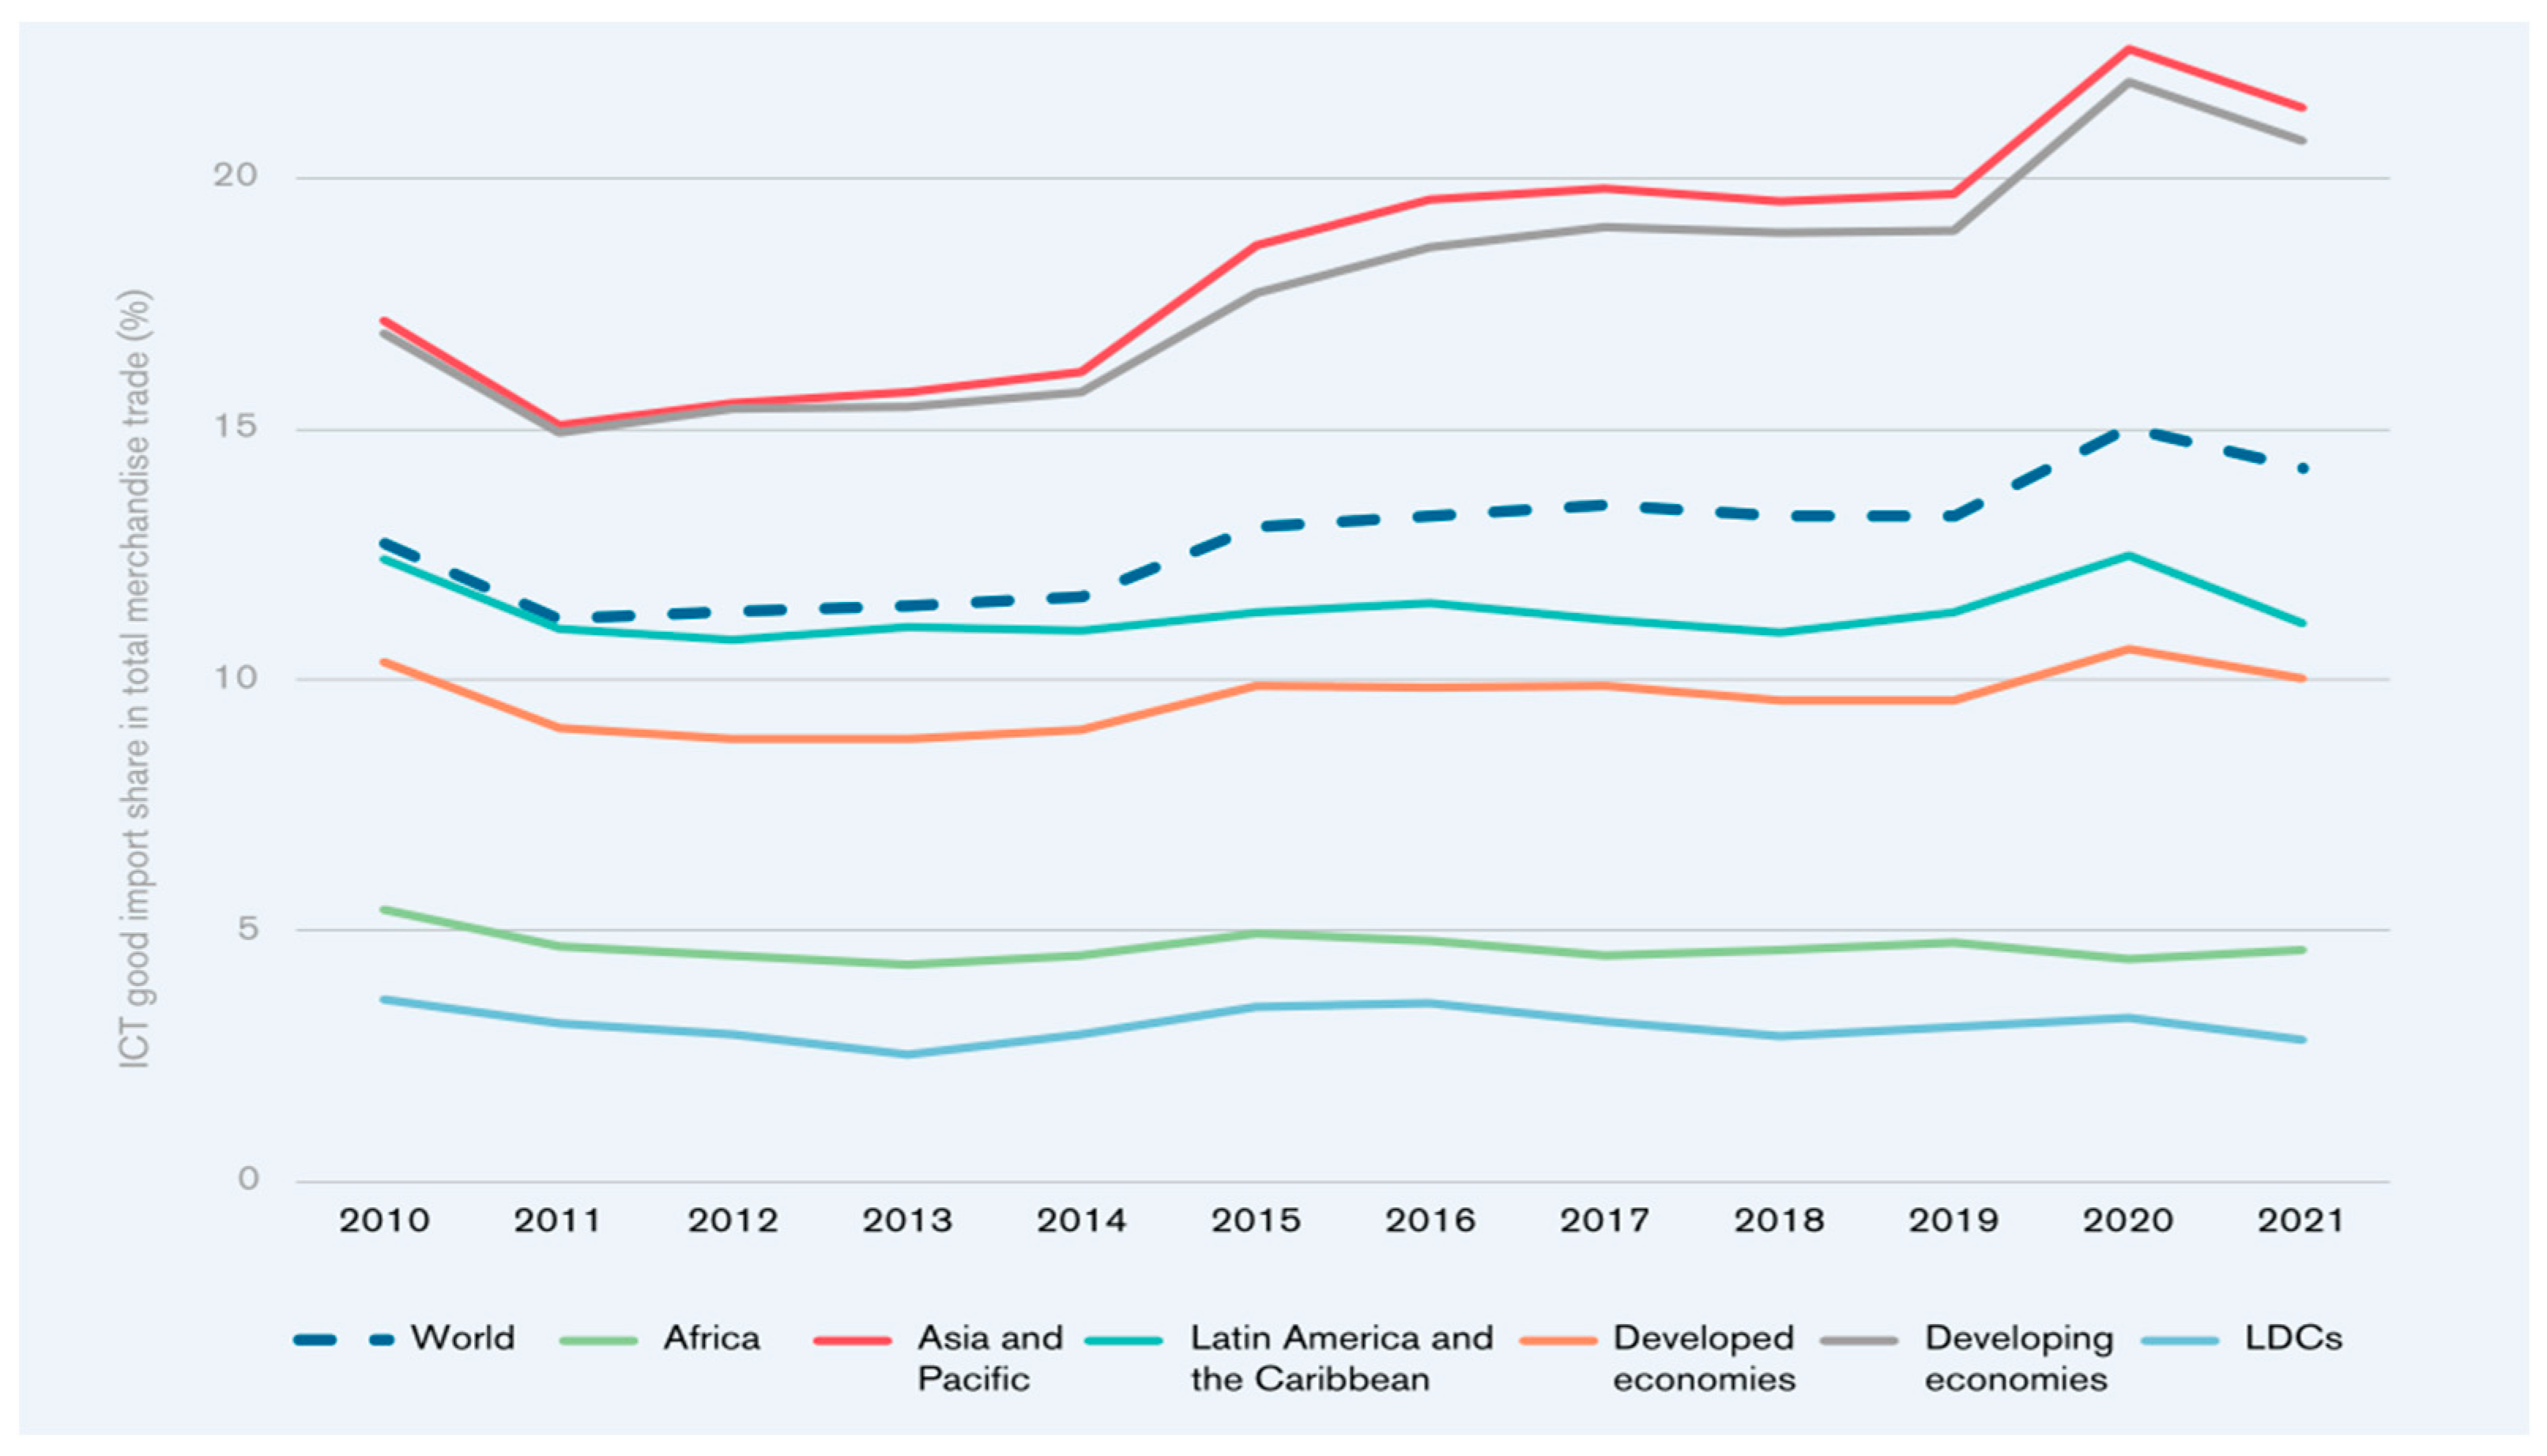Click the Africa green legend swatch

tap(598, 1340)
